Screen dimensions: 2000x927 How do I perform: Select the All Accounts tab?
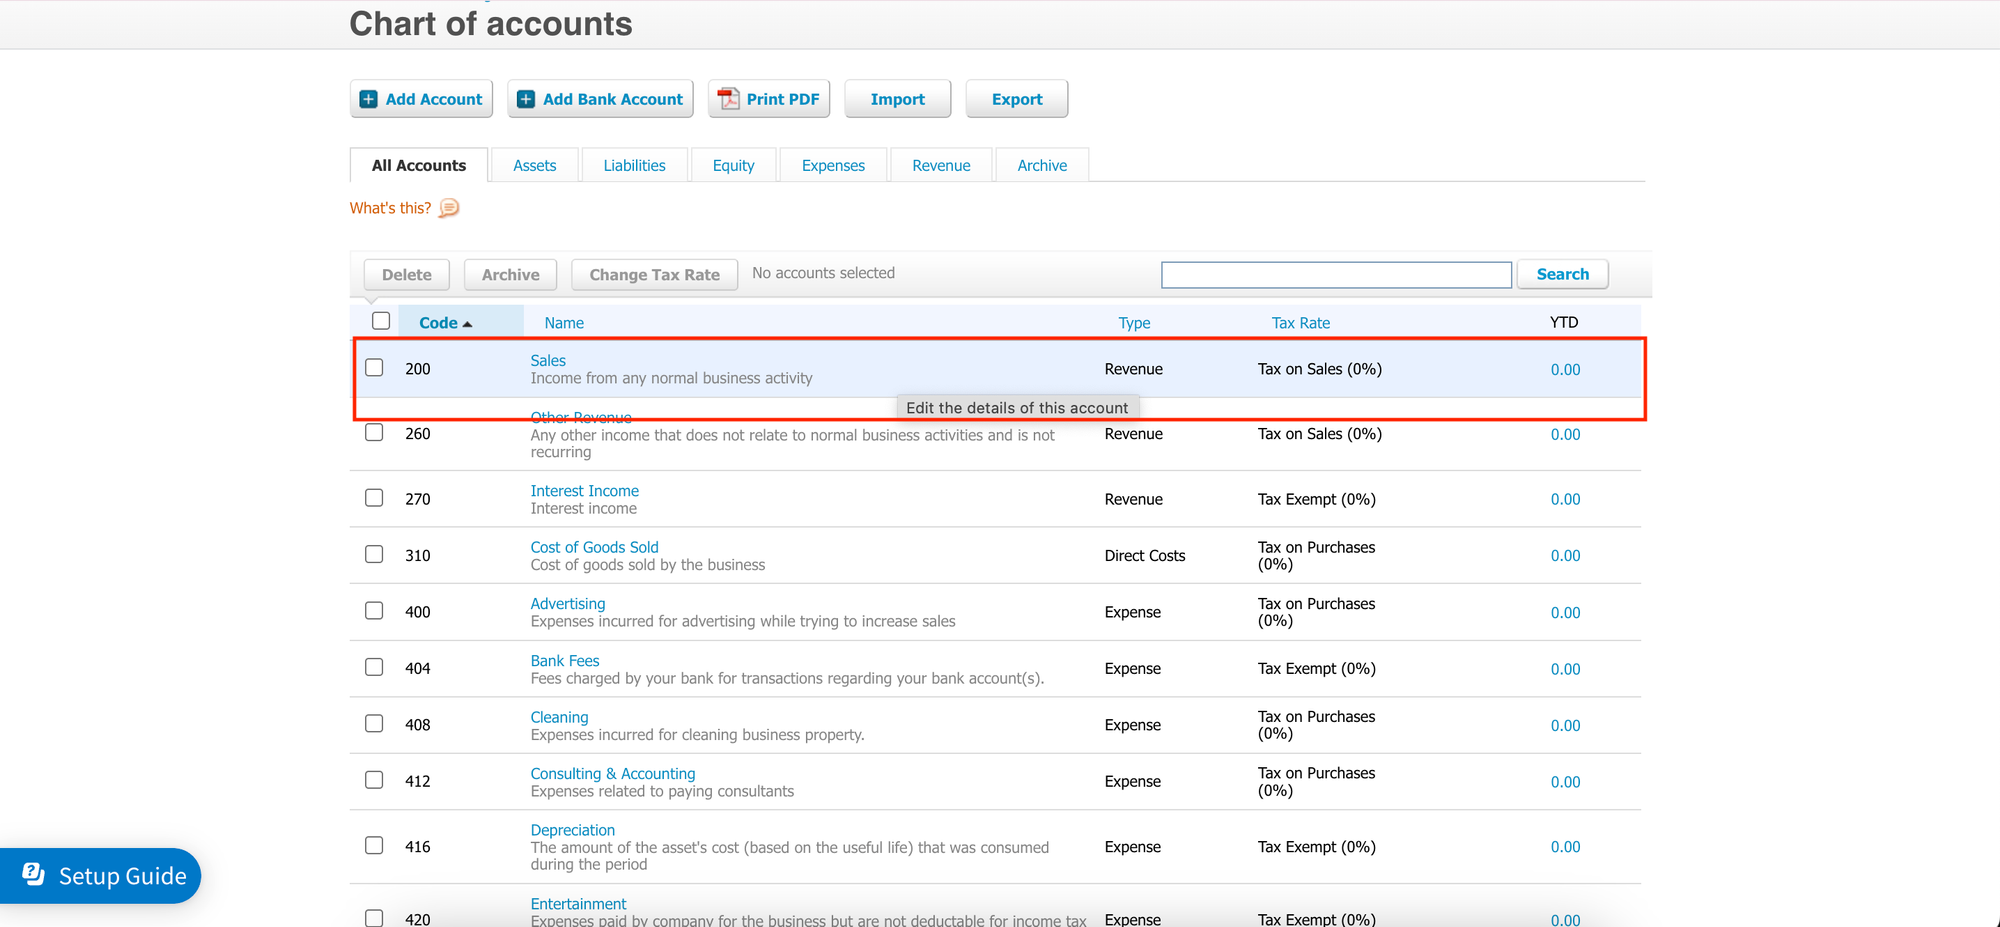419,165
